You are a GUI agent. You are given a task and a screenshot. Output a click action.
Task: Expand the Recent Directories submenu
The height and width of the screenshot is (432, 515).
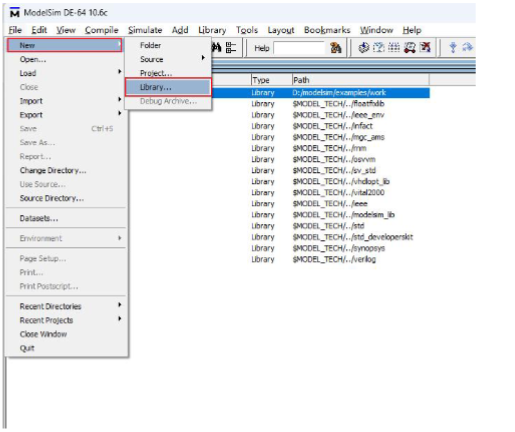pyautogui.click(x=66, y=306)
